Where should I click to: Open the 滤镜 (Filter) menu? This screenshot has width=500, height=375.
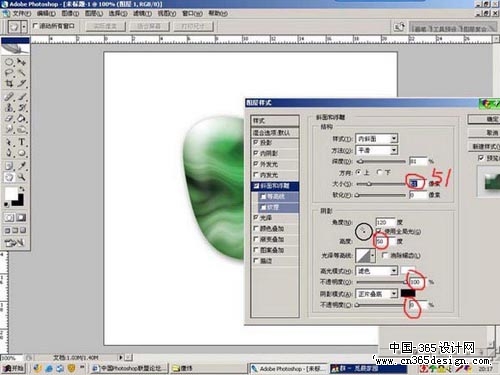142,14
